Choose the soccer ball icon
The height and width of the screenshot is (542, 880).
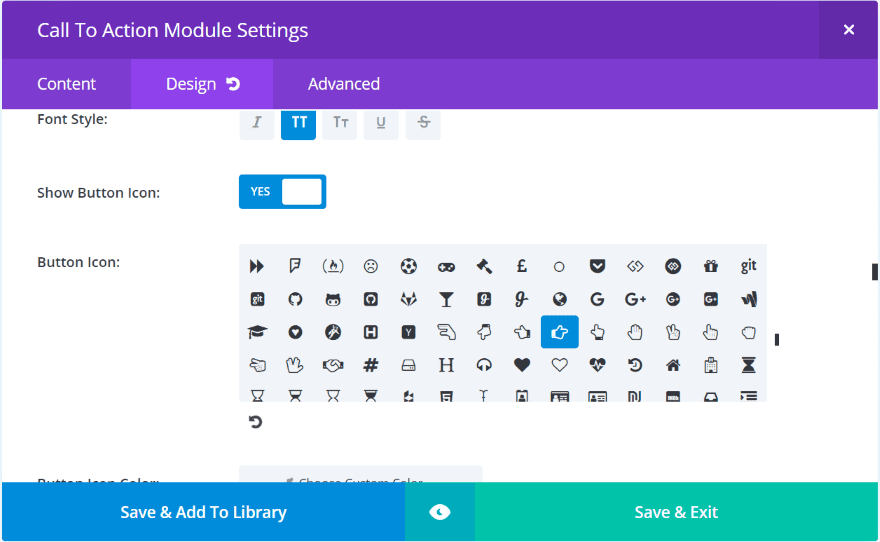pyautogui.click(x=409, y=266)
